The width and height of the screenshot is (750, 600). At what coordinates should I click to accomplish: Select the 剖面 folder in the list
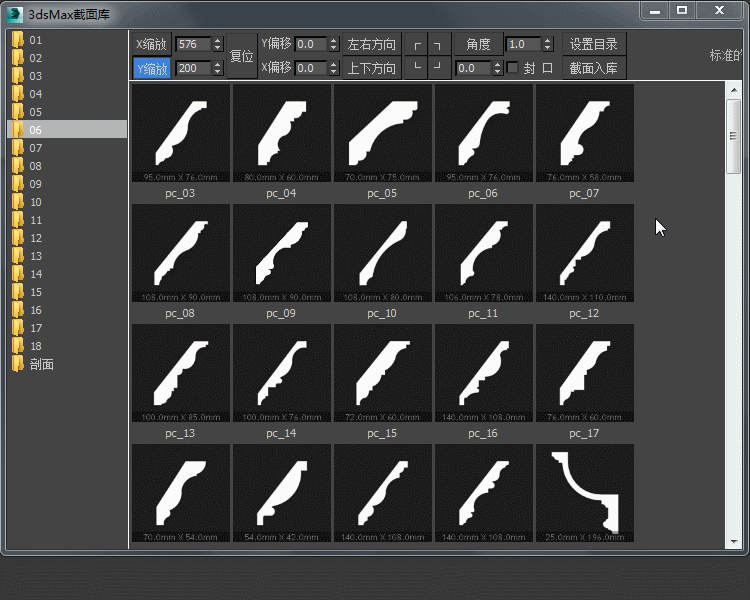(41, 364)
